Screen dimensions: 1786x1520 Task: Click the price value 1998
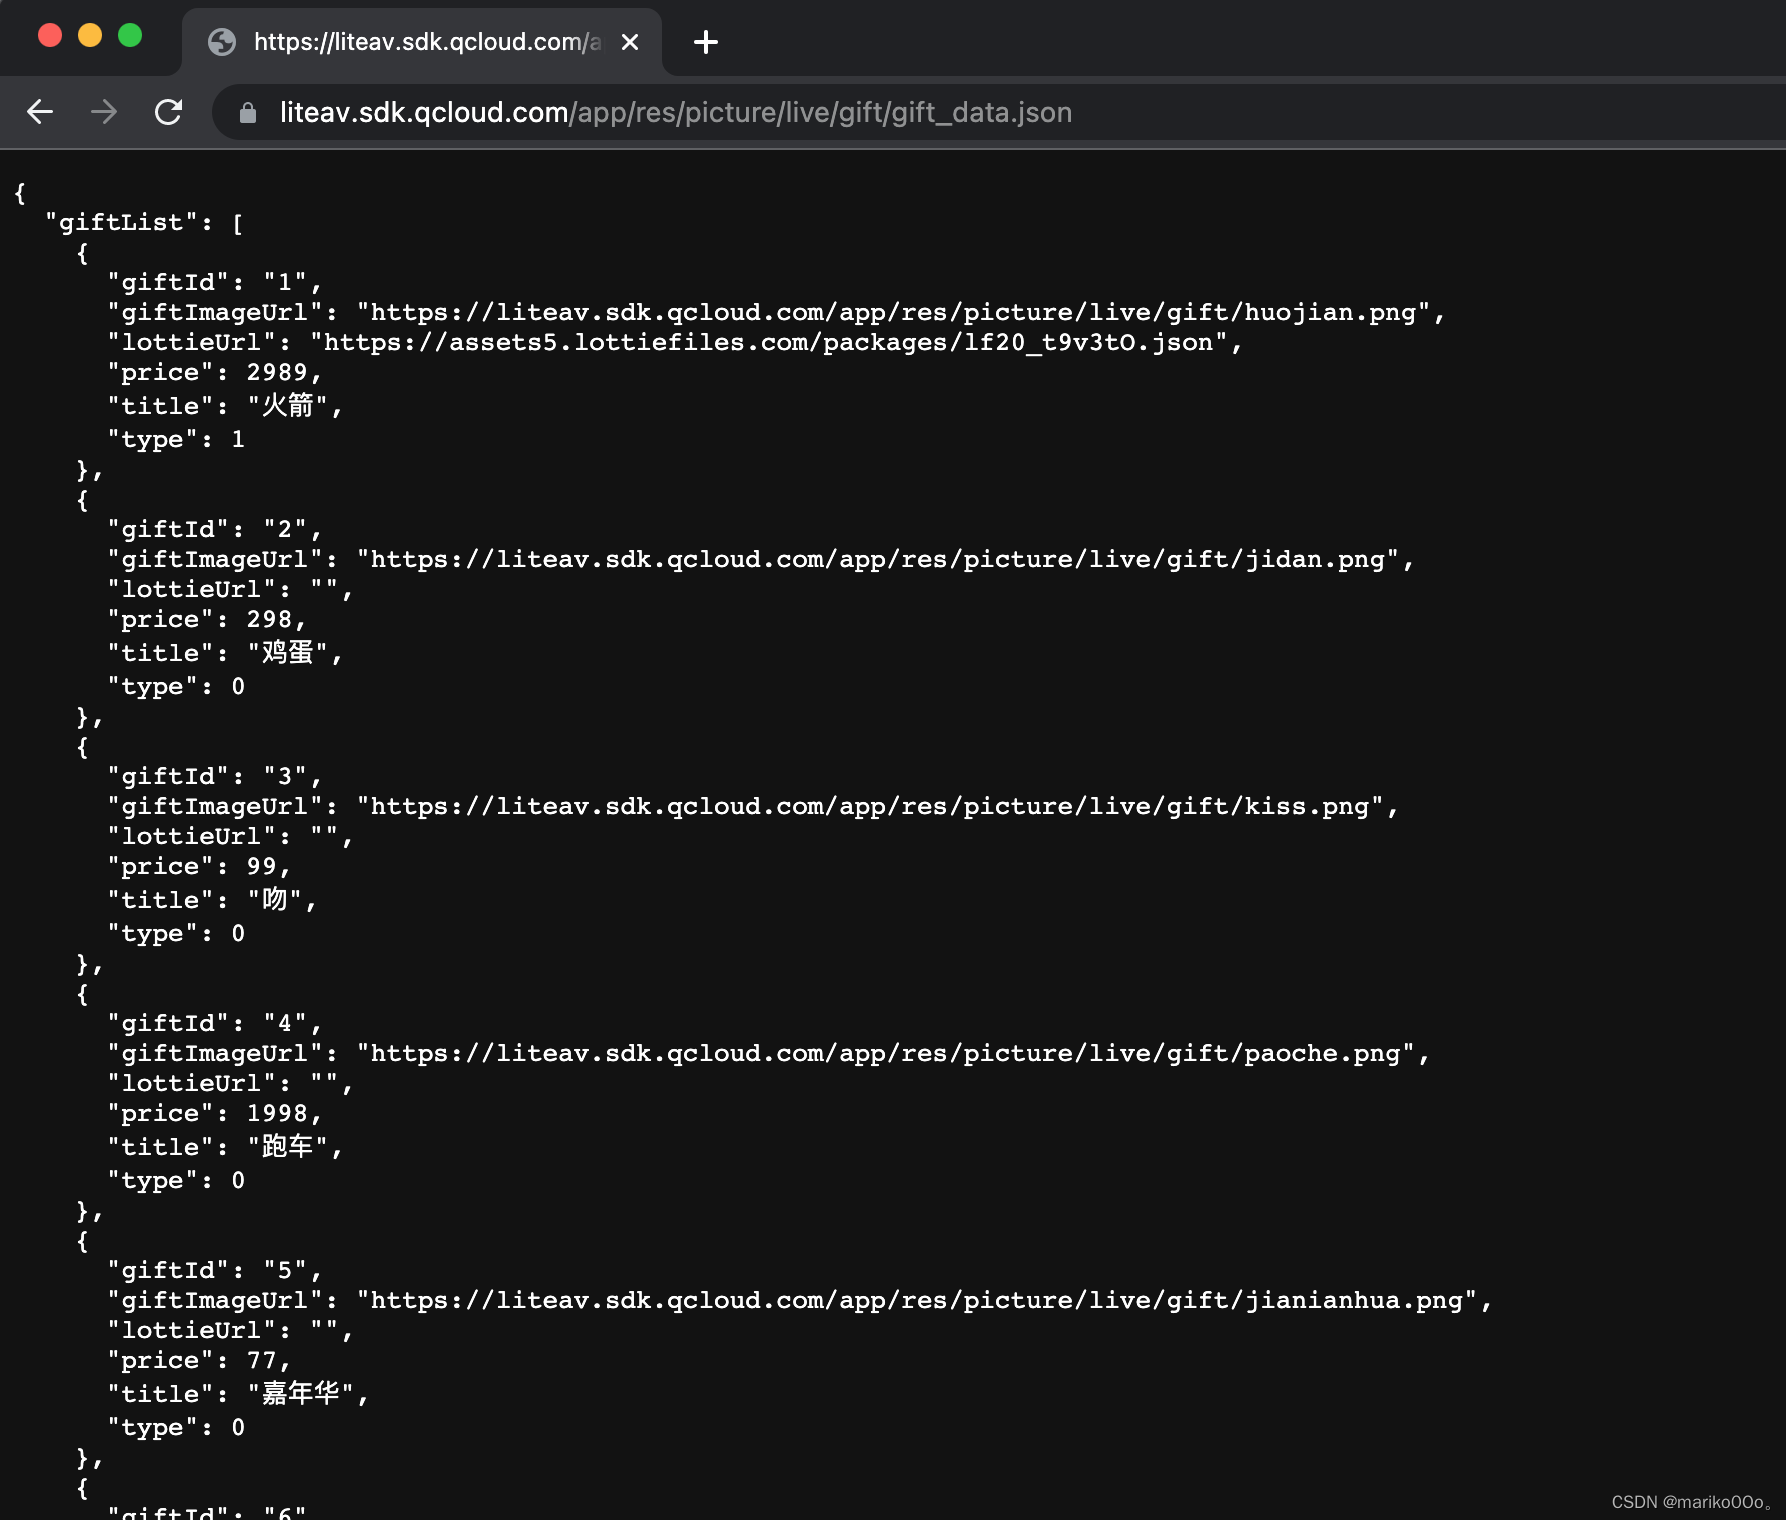tap(277, 1114)
